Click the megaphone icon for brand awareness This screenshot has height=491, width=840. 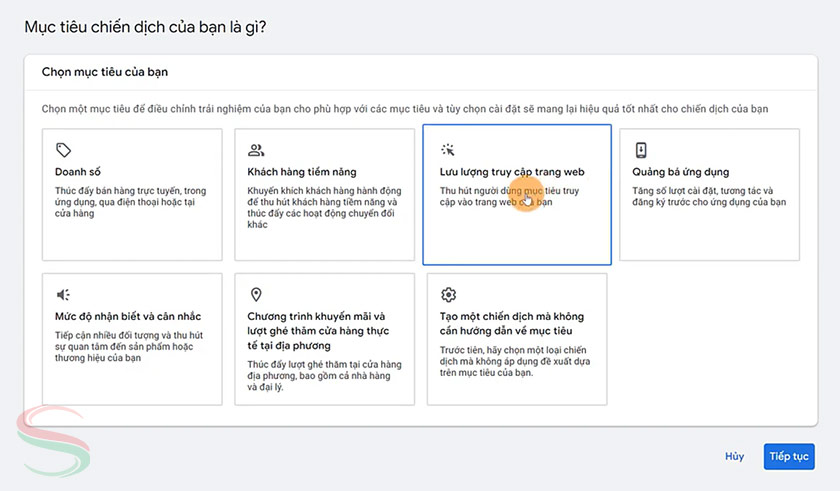pyautogui.click(x=63, y=294)
